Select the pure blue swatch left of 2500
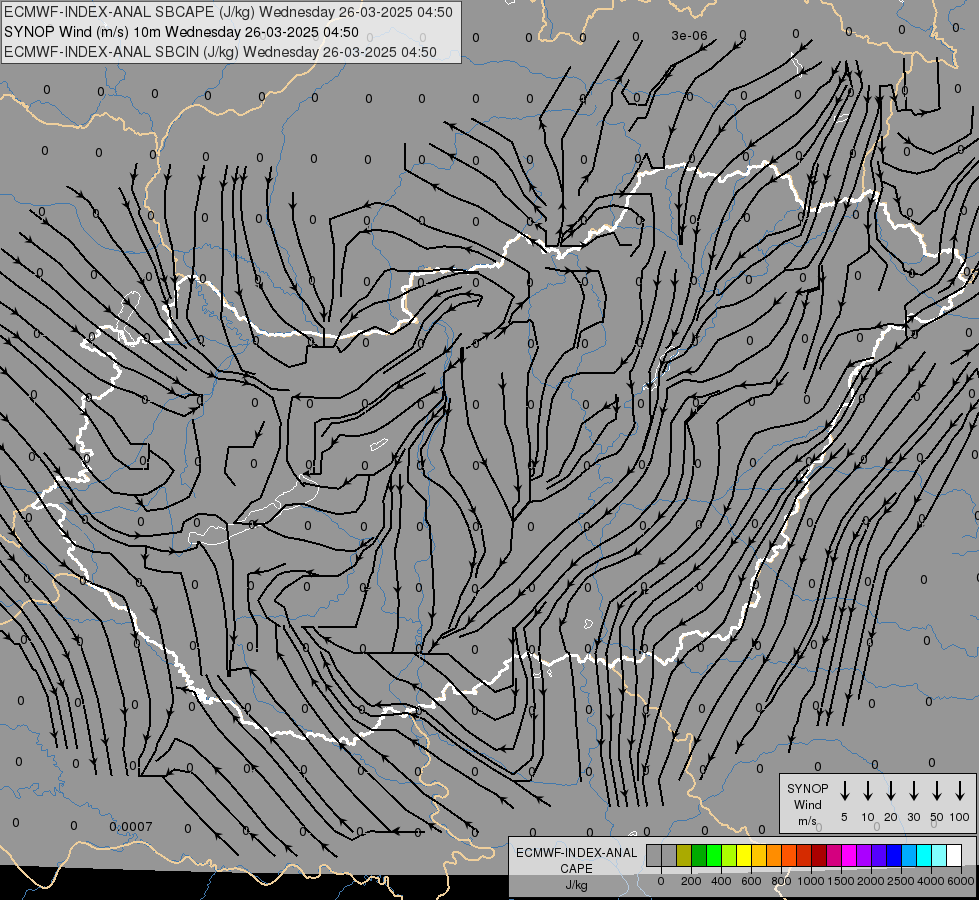The height and width of the screenshot is (900, 979). click(x=894, y=856)
